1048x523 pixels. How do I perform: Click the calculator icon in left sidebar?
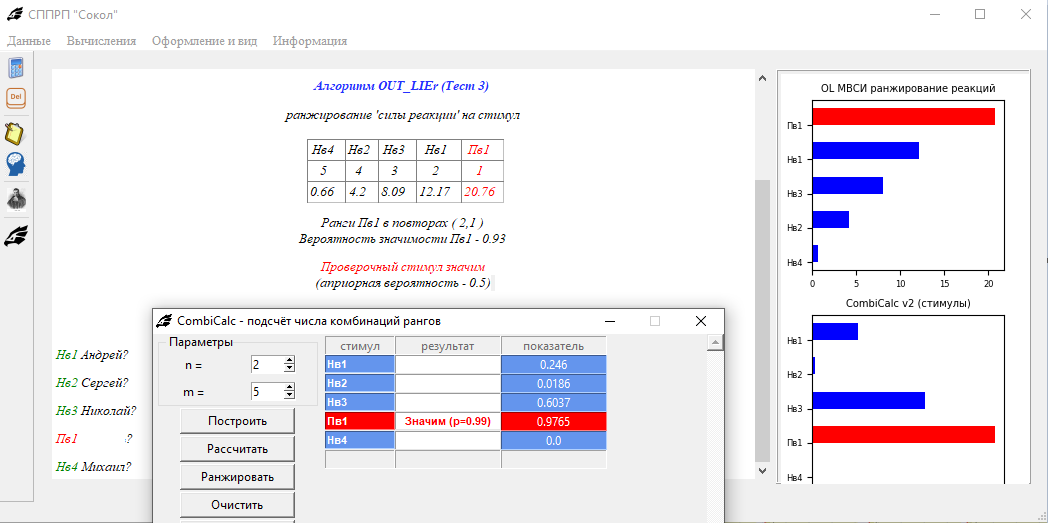[x=16, y=68]
